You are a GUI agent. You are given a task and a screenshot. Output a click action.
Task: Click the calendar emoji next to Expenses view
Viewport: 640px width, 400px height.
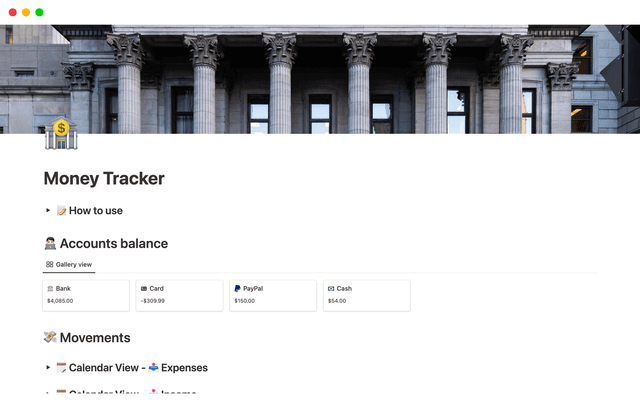61,368
